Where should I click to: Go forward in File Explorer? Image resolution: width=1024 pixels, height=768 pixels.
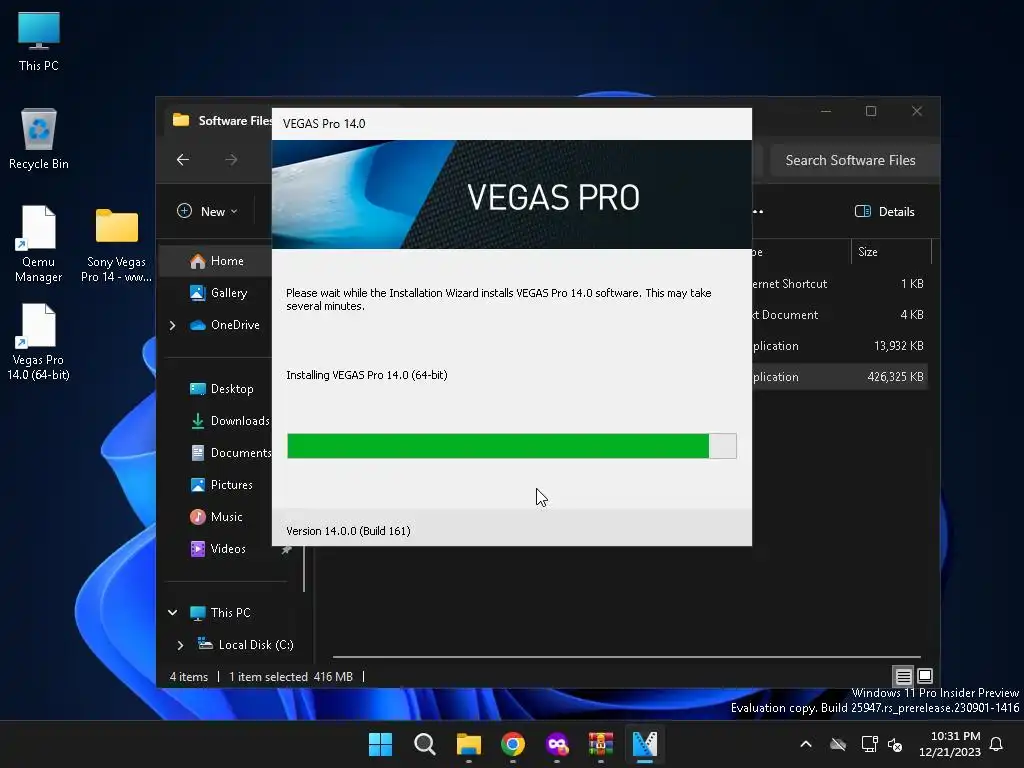click(231, 159)
